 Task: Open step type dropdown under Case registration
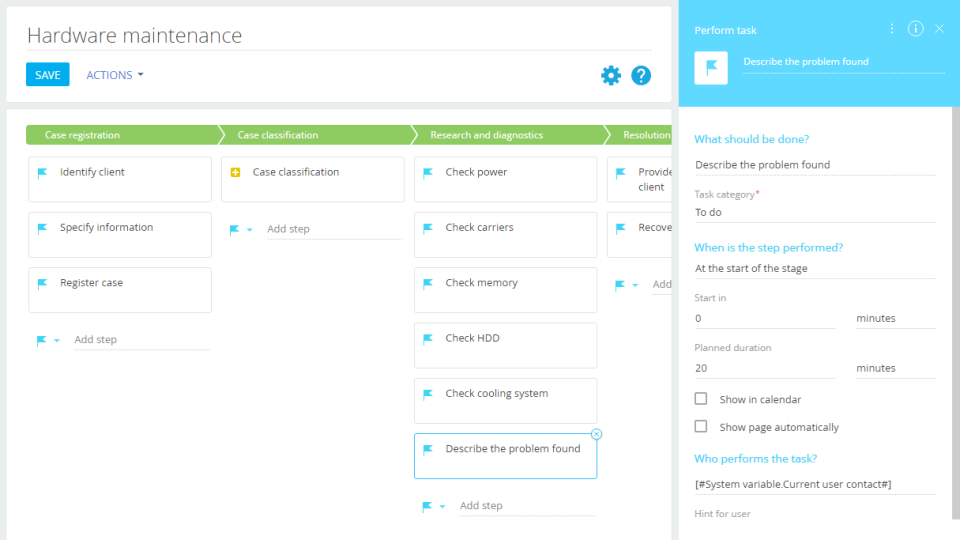pos(56,341)
